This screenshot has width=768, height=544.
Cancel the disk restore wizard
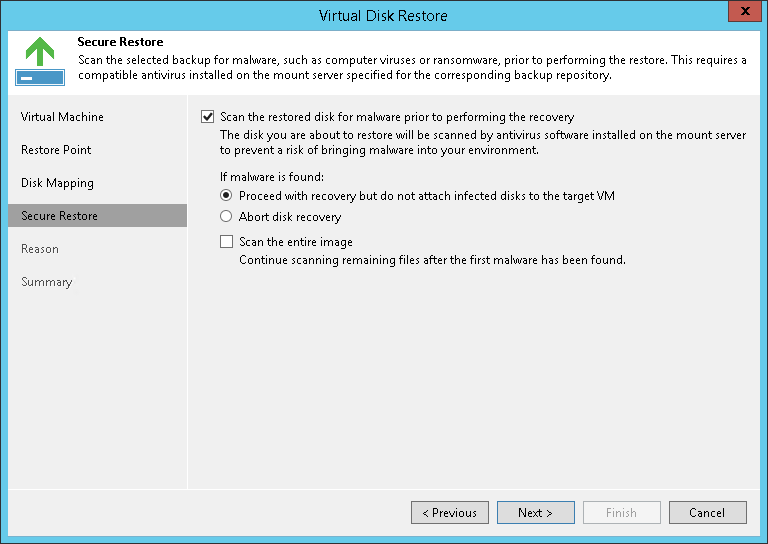[x=707, y=513]
